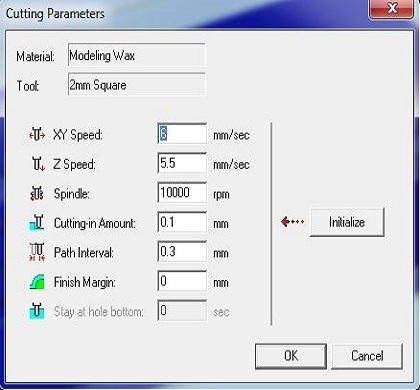
Task: Select the Z Speed field showing 5.5
Action: (182, 163)
